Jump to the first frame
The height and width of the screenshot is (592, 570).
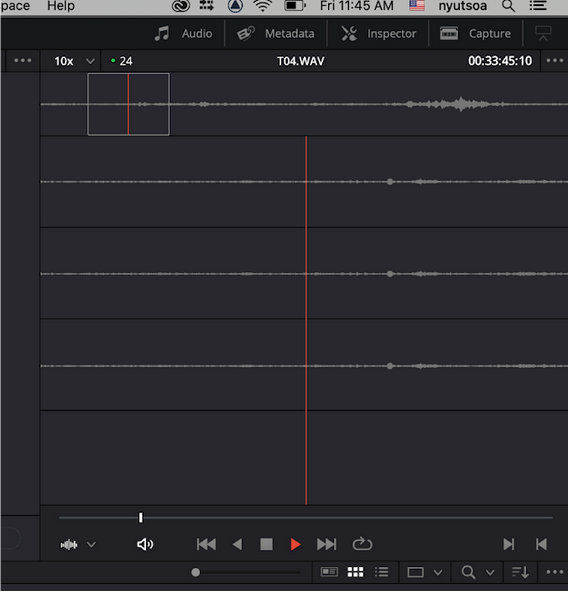click(206, 544)
